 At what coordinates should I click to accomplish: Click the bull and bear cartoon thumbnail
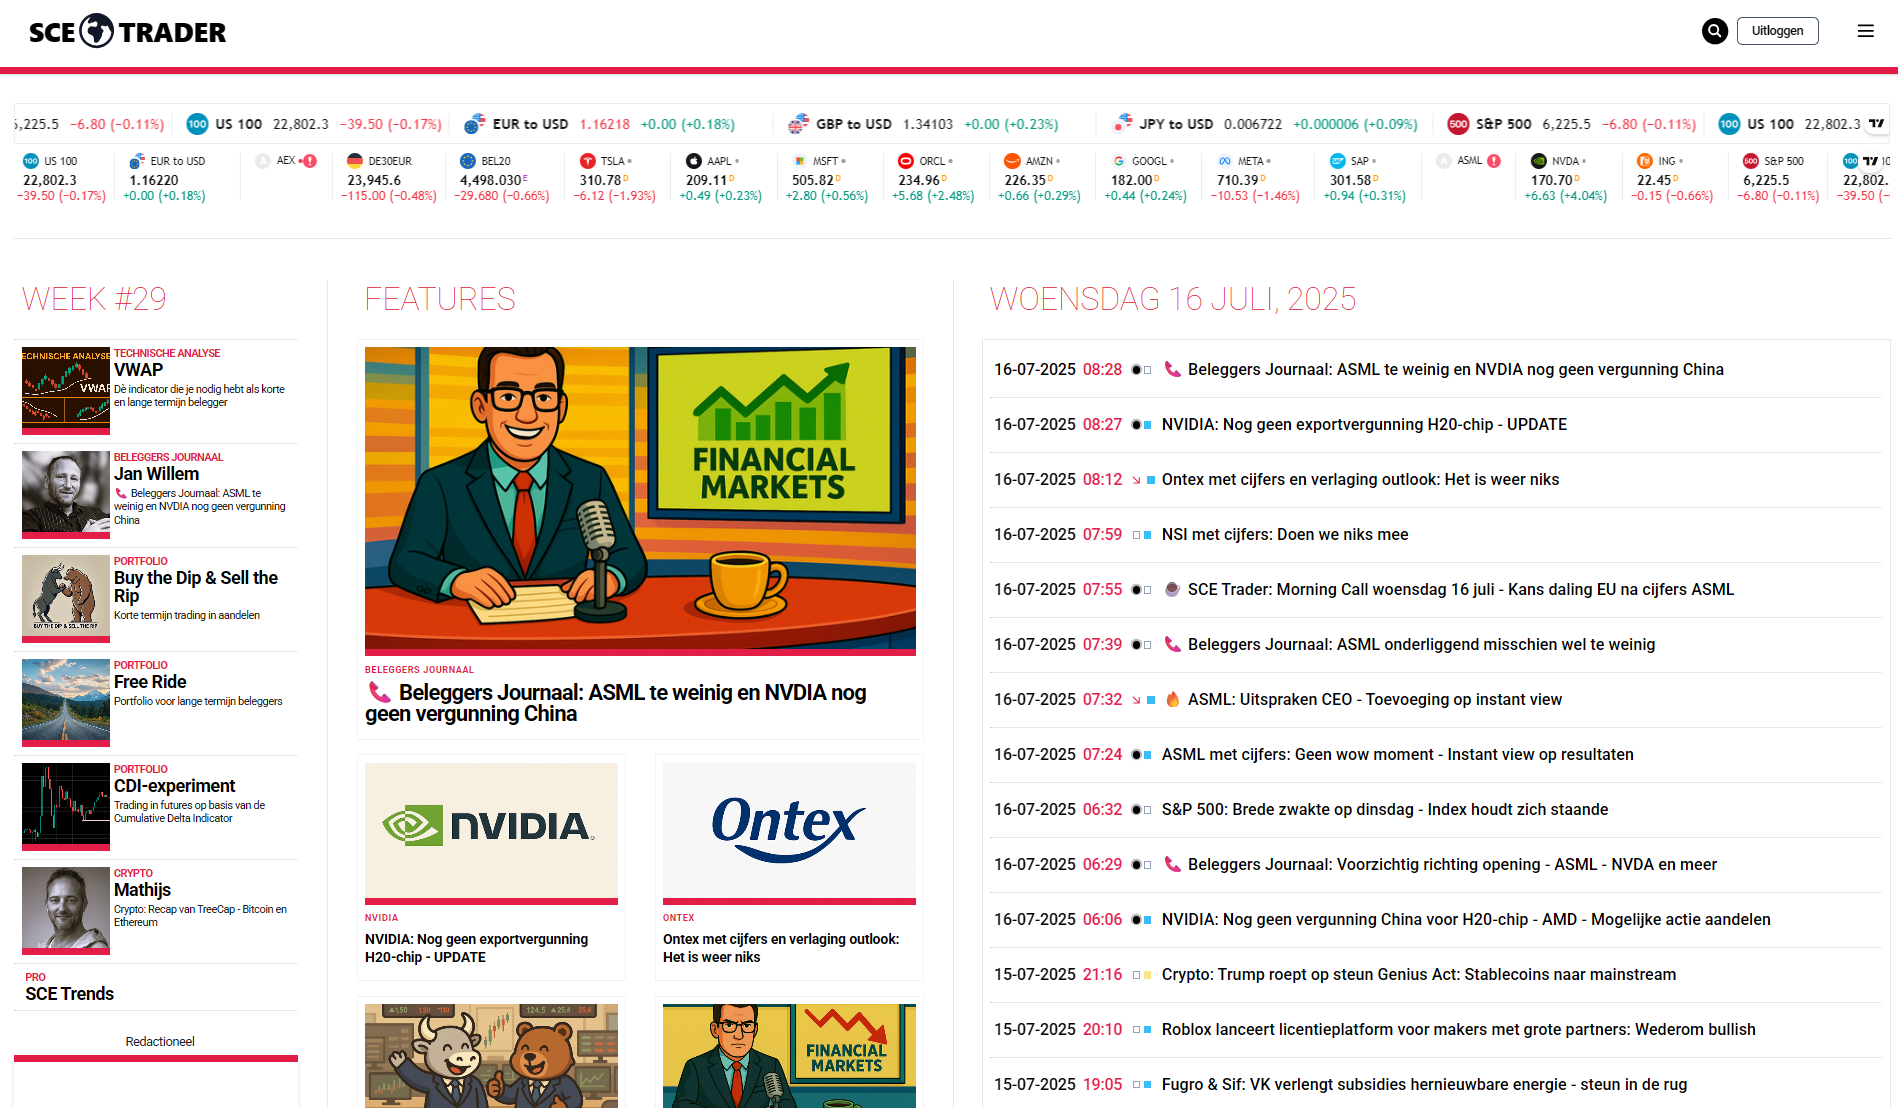(x=491, y=1055)
